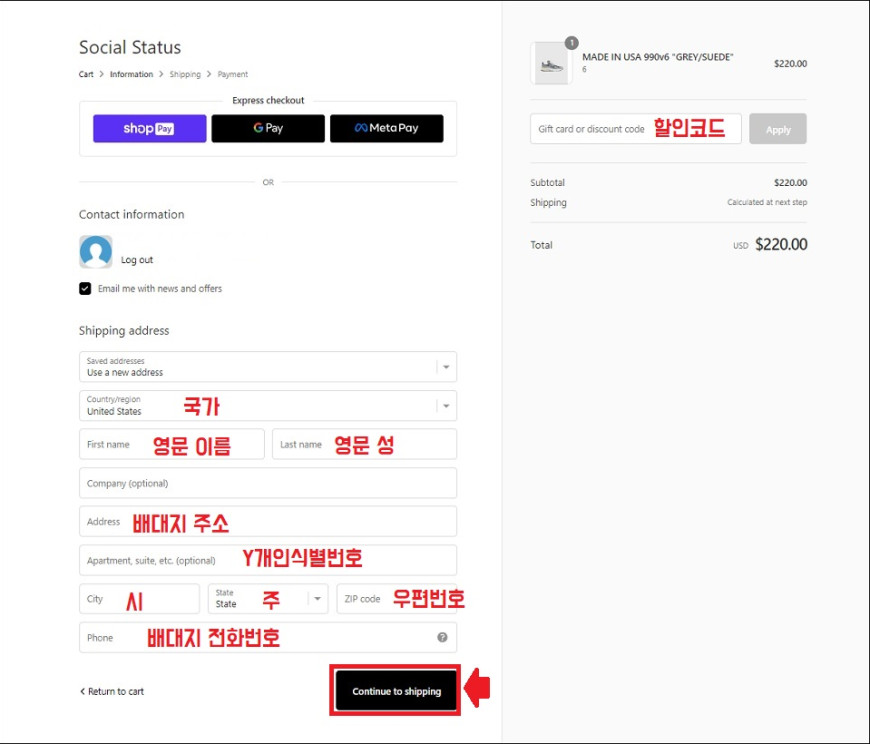870x744 pixels.
Task: Click the item quantity badge on the product
Action: pos(571,43)
